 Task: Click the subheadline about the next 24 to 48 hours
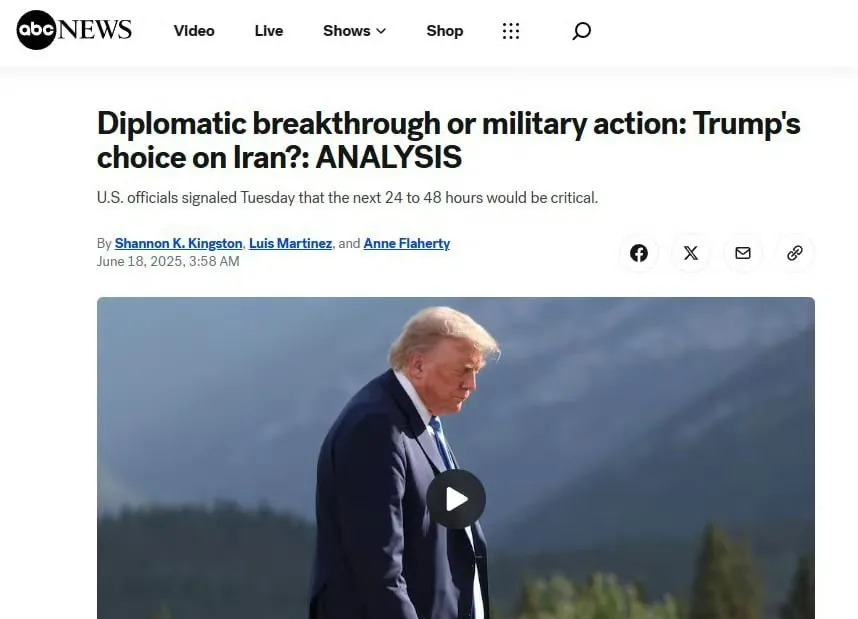pos(347,198)
